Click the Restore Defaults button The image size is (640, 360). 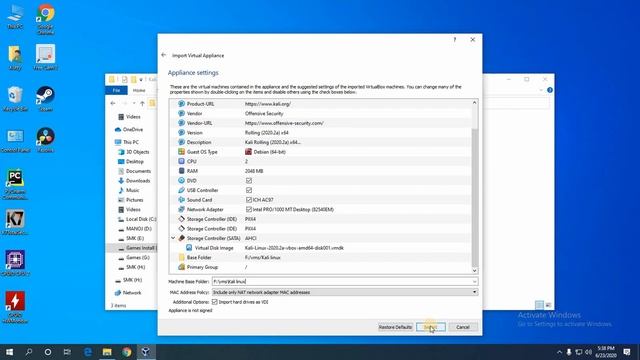395,327
